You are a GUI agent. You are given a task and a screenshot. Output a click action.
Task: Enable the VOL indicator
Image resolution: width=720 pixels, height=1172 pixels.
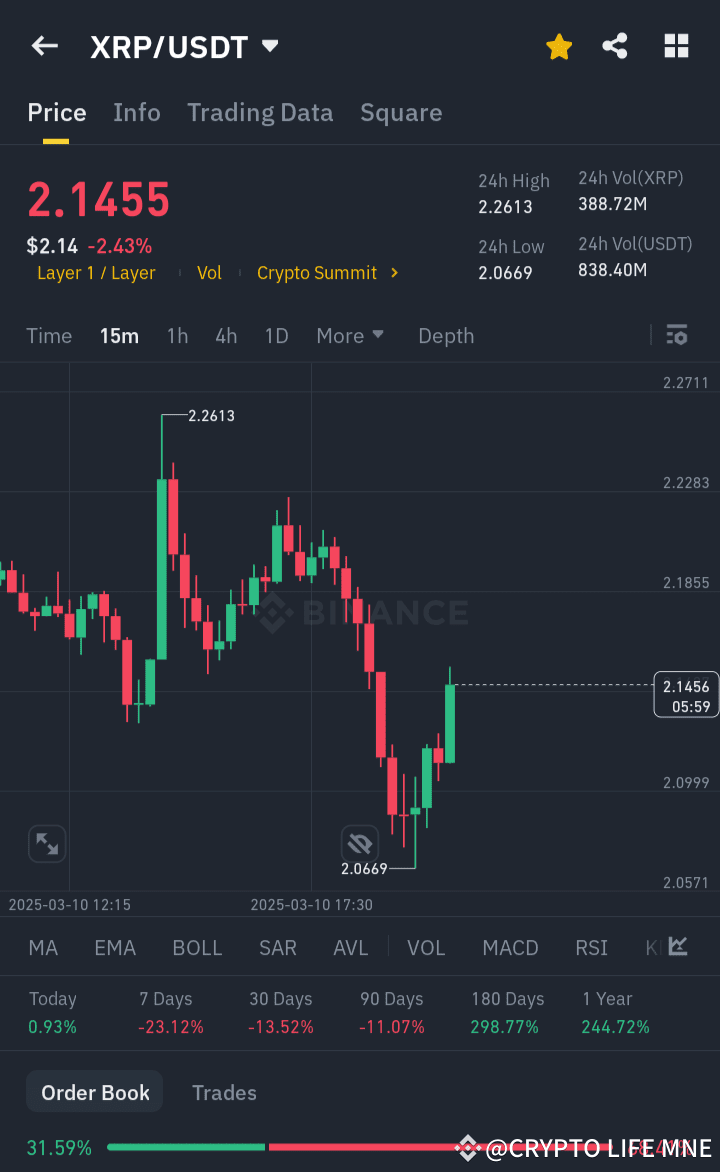tap(426, 947)
